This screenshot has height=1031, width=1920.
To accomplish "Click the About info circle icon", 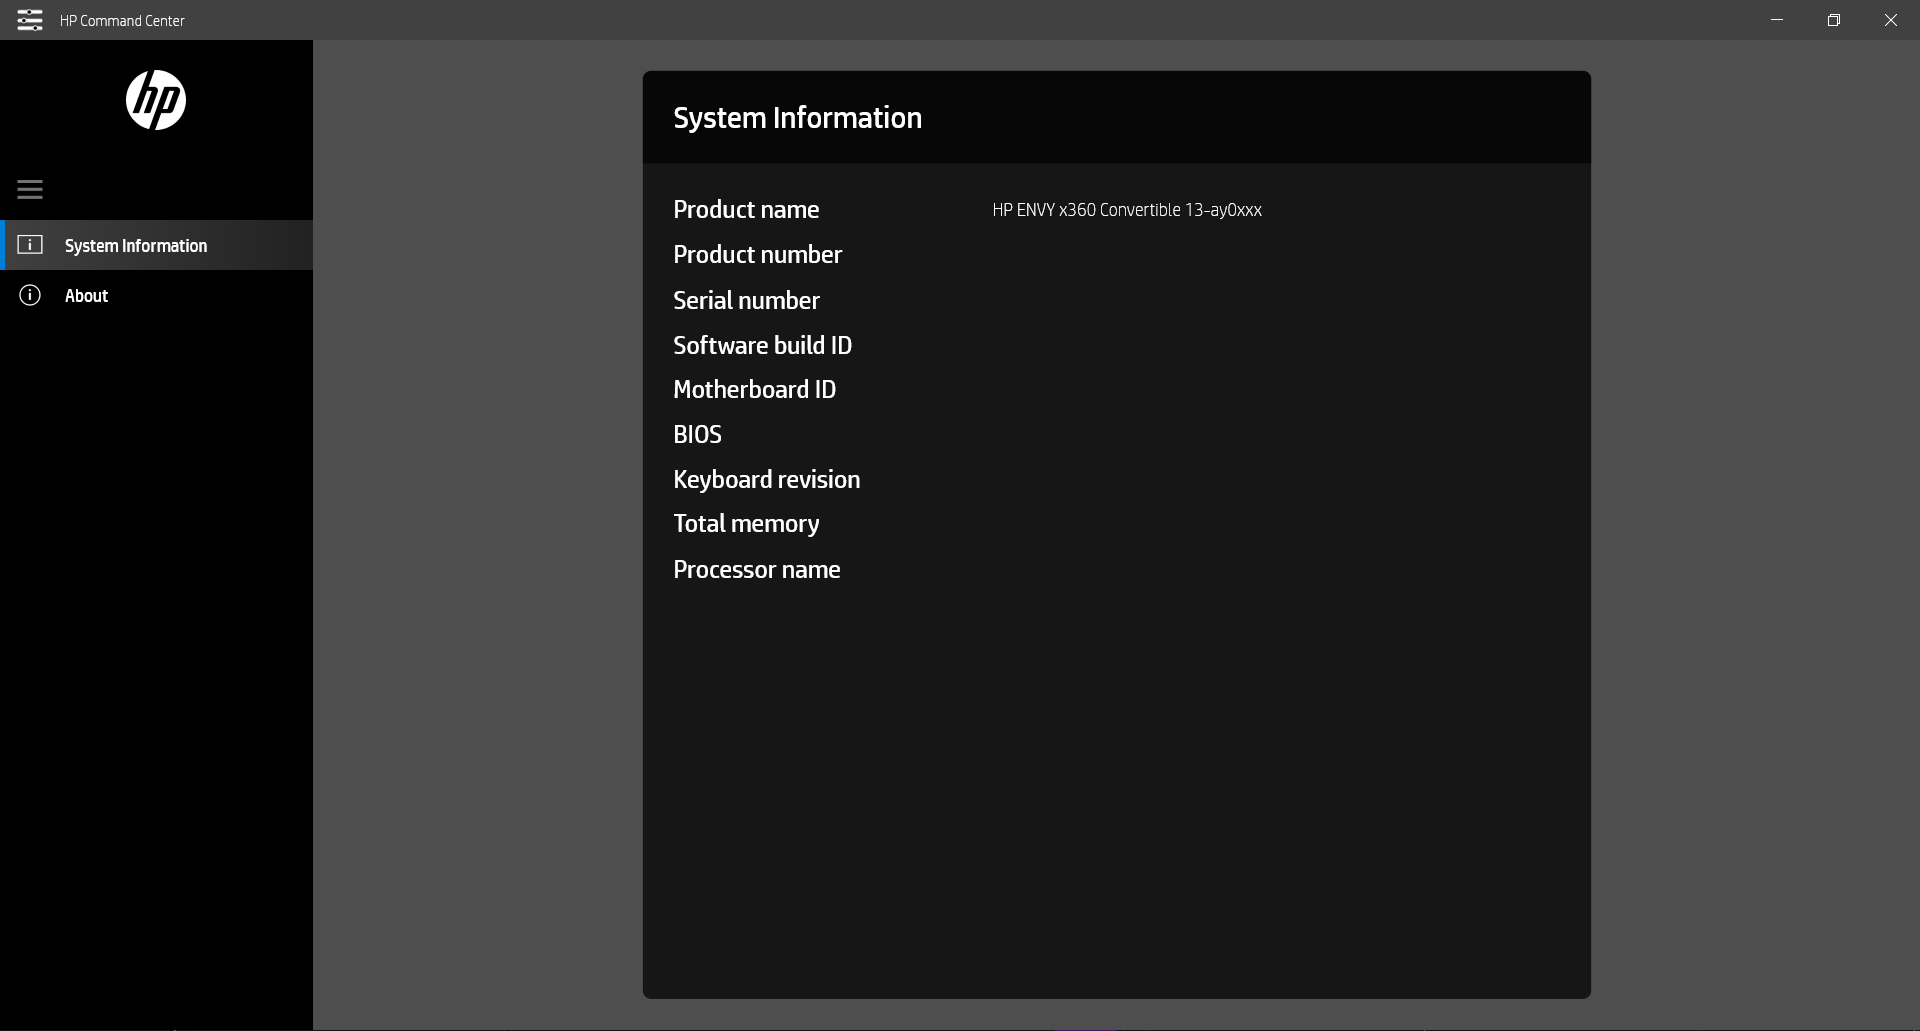I will click(30, 295).
